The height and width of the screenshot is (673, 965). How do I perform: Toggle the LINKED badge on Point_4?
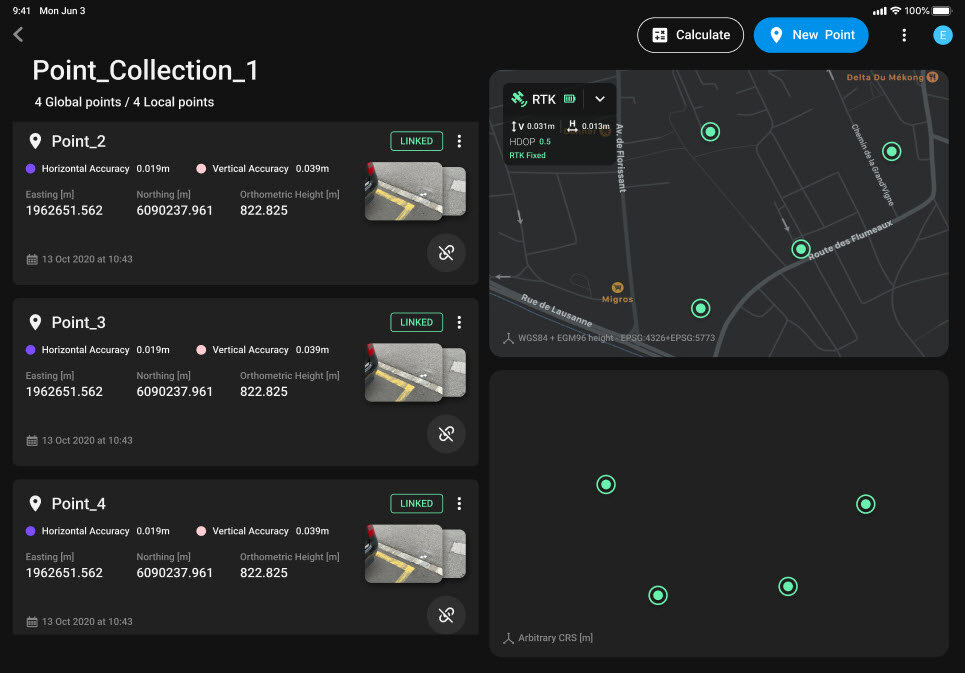click(x=416, y=503)
